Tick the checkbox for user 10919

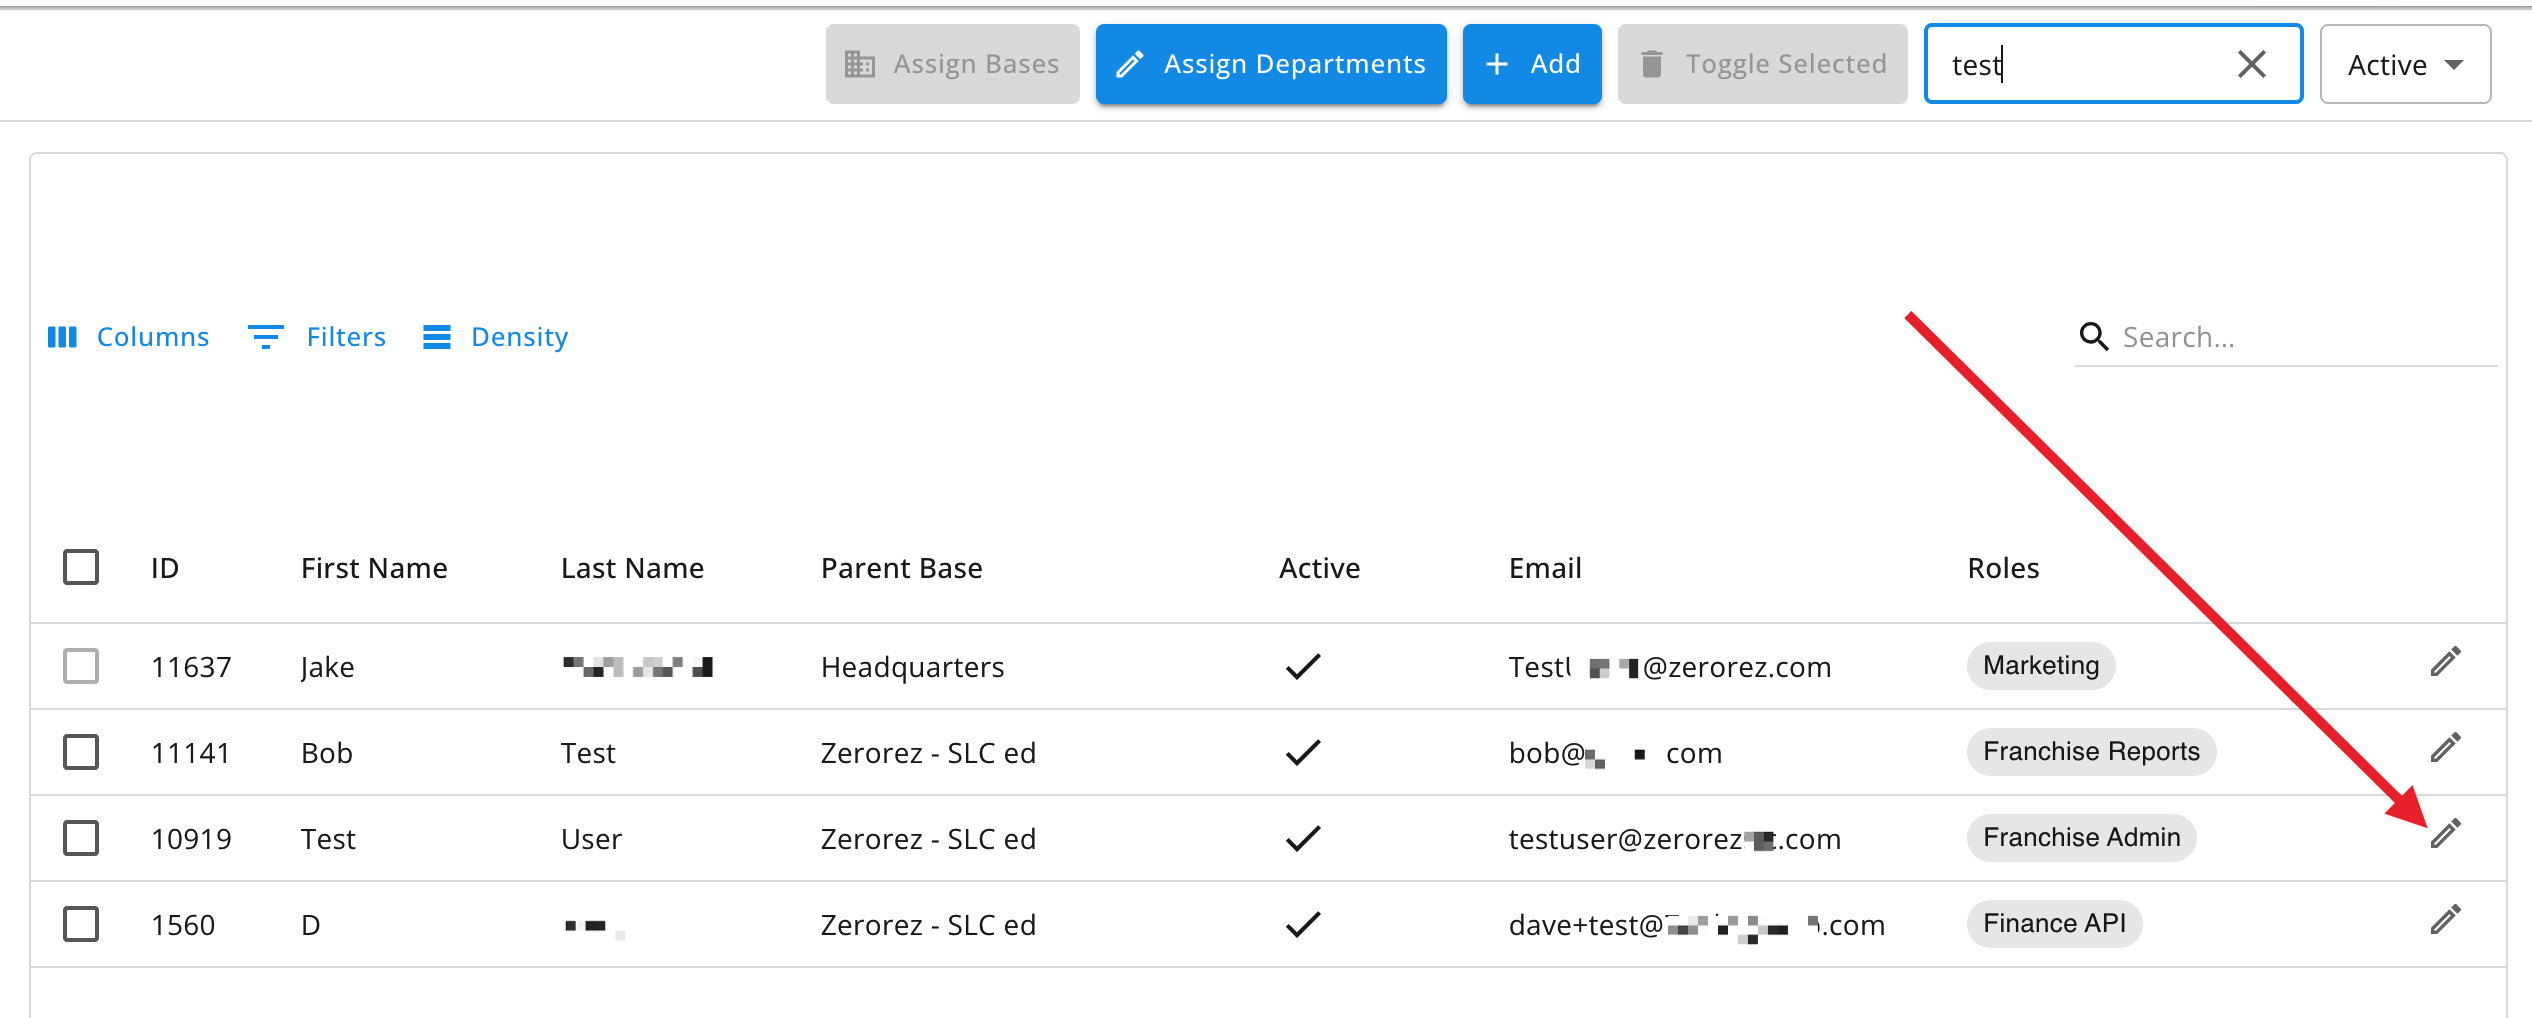click(81, 838)
